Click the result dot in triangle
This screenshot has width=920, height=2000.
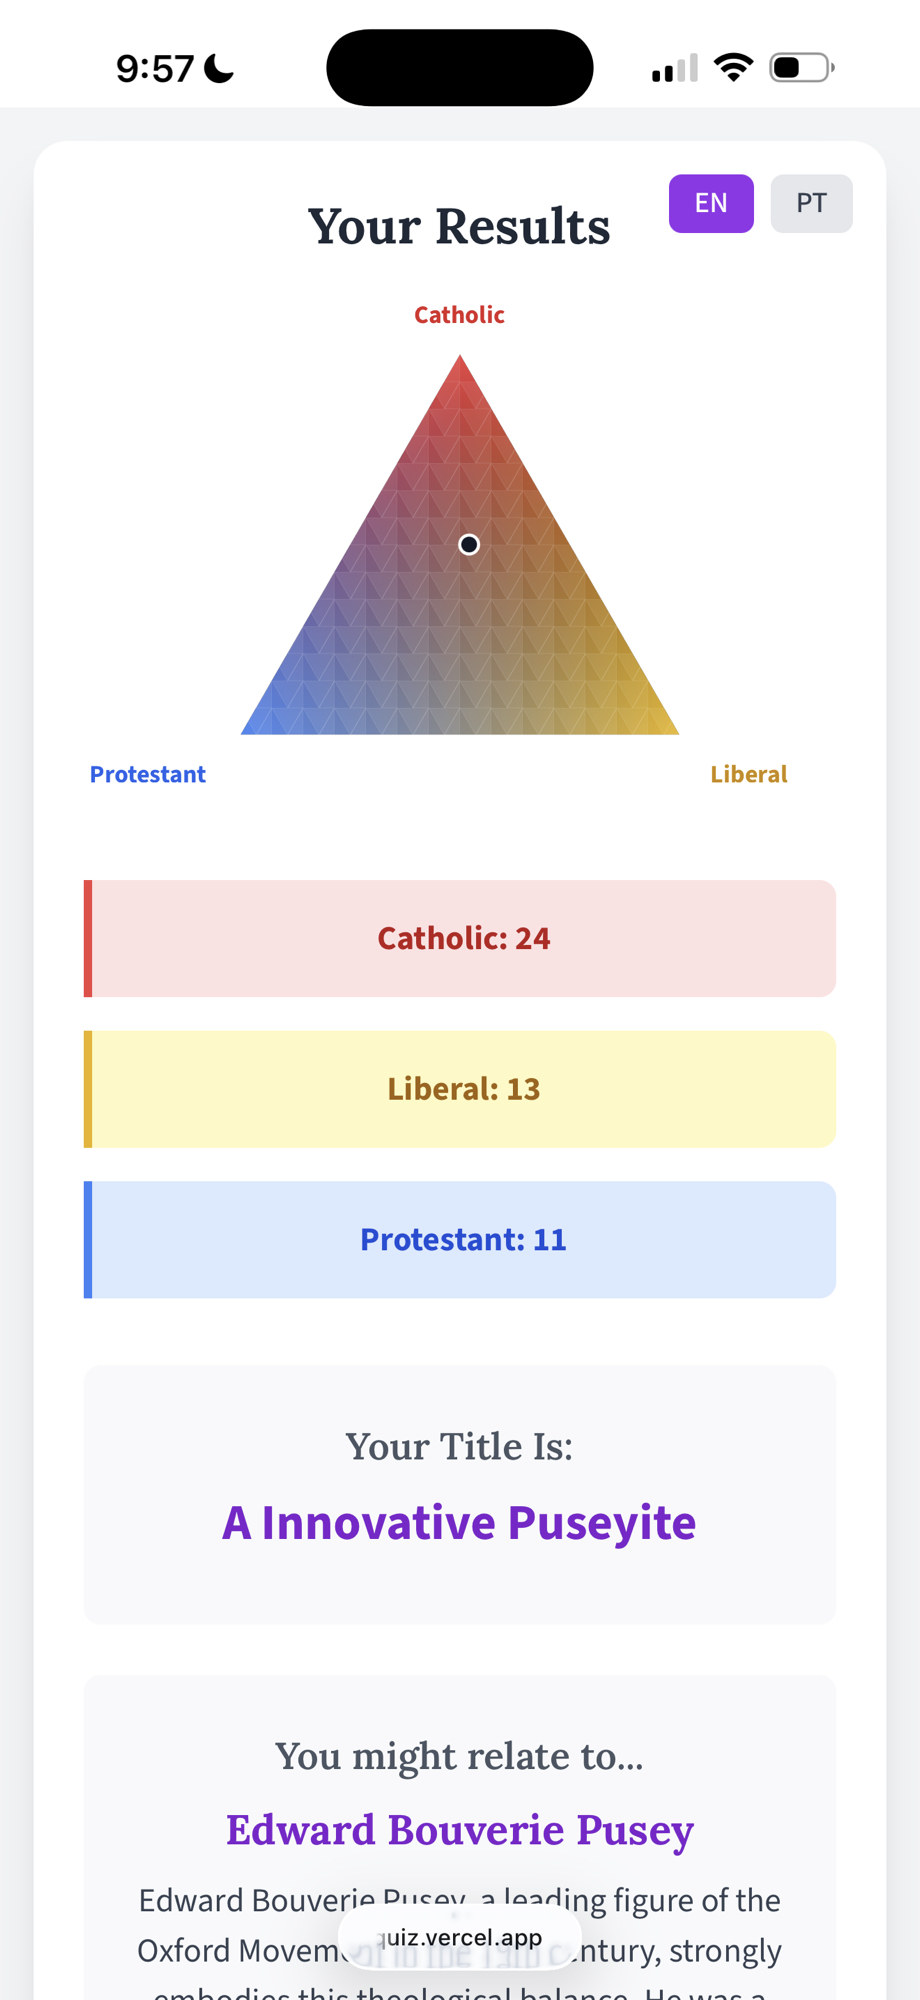click(x=469, y=544)
